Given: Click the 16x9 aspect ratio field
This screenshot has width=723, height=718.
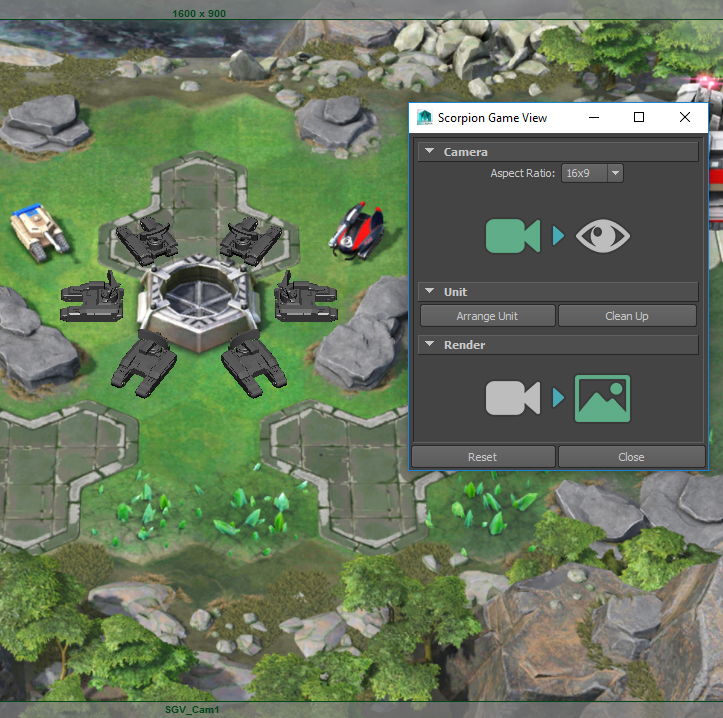Looking at the screenshot, I should coord(584,173).
